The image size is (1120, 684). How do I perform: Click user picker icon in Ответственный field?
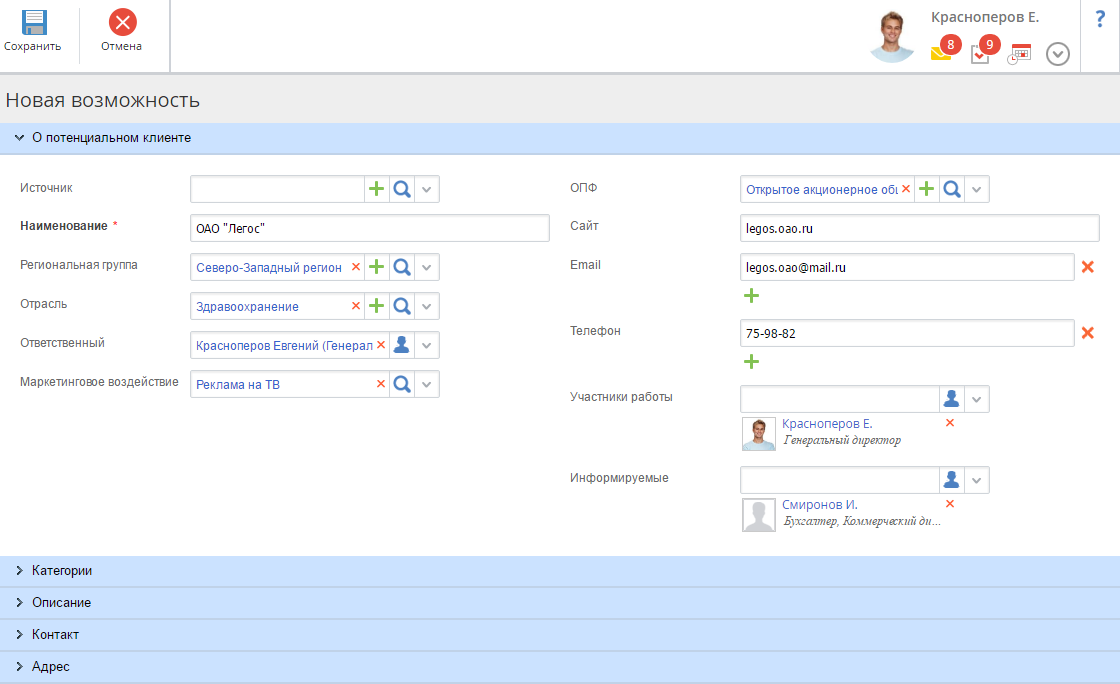(x=401, y=345)
